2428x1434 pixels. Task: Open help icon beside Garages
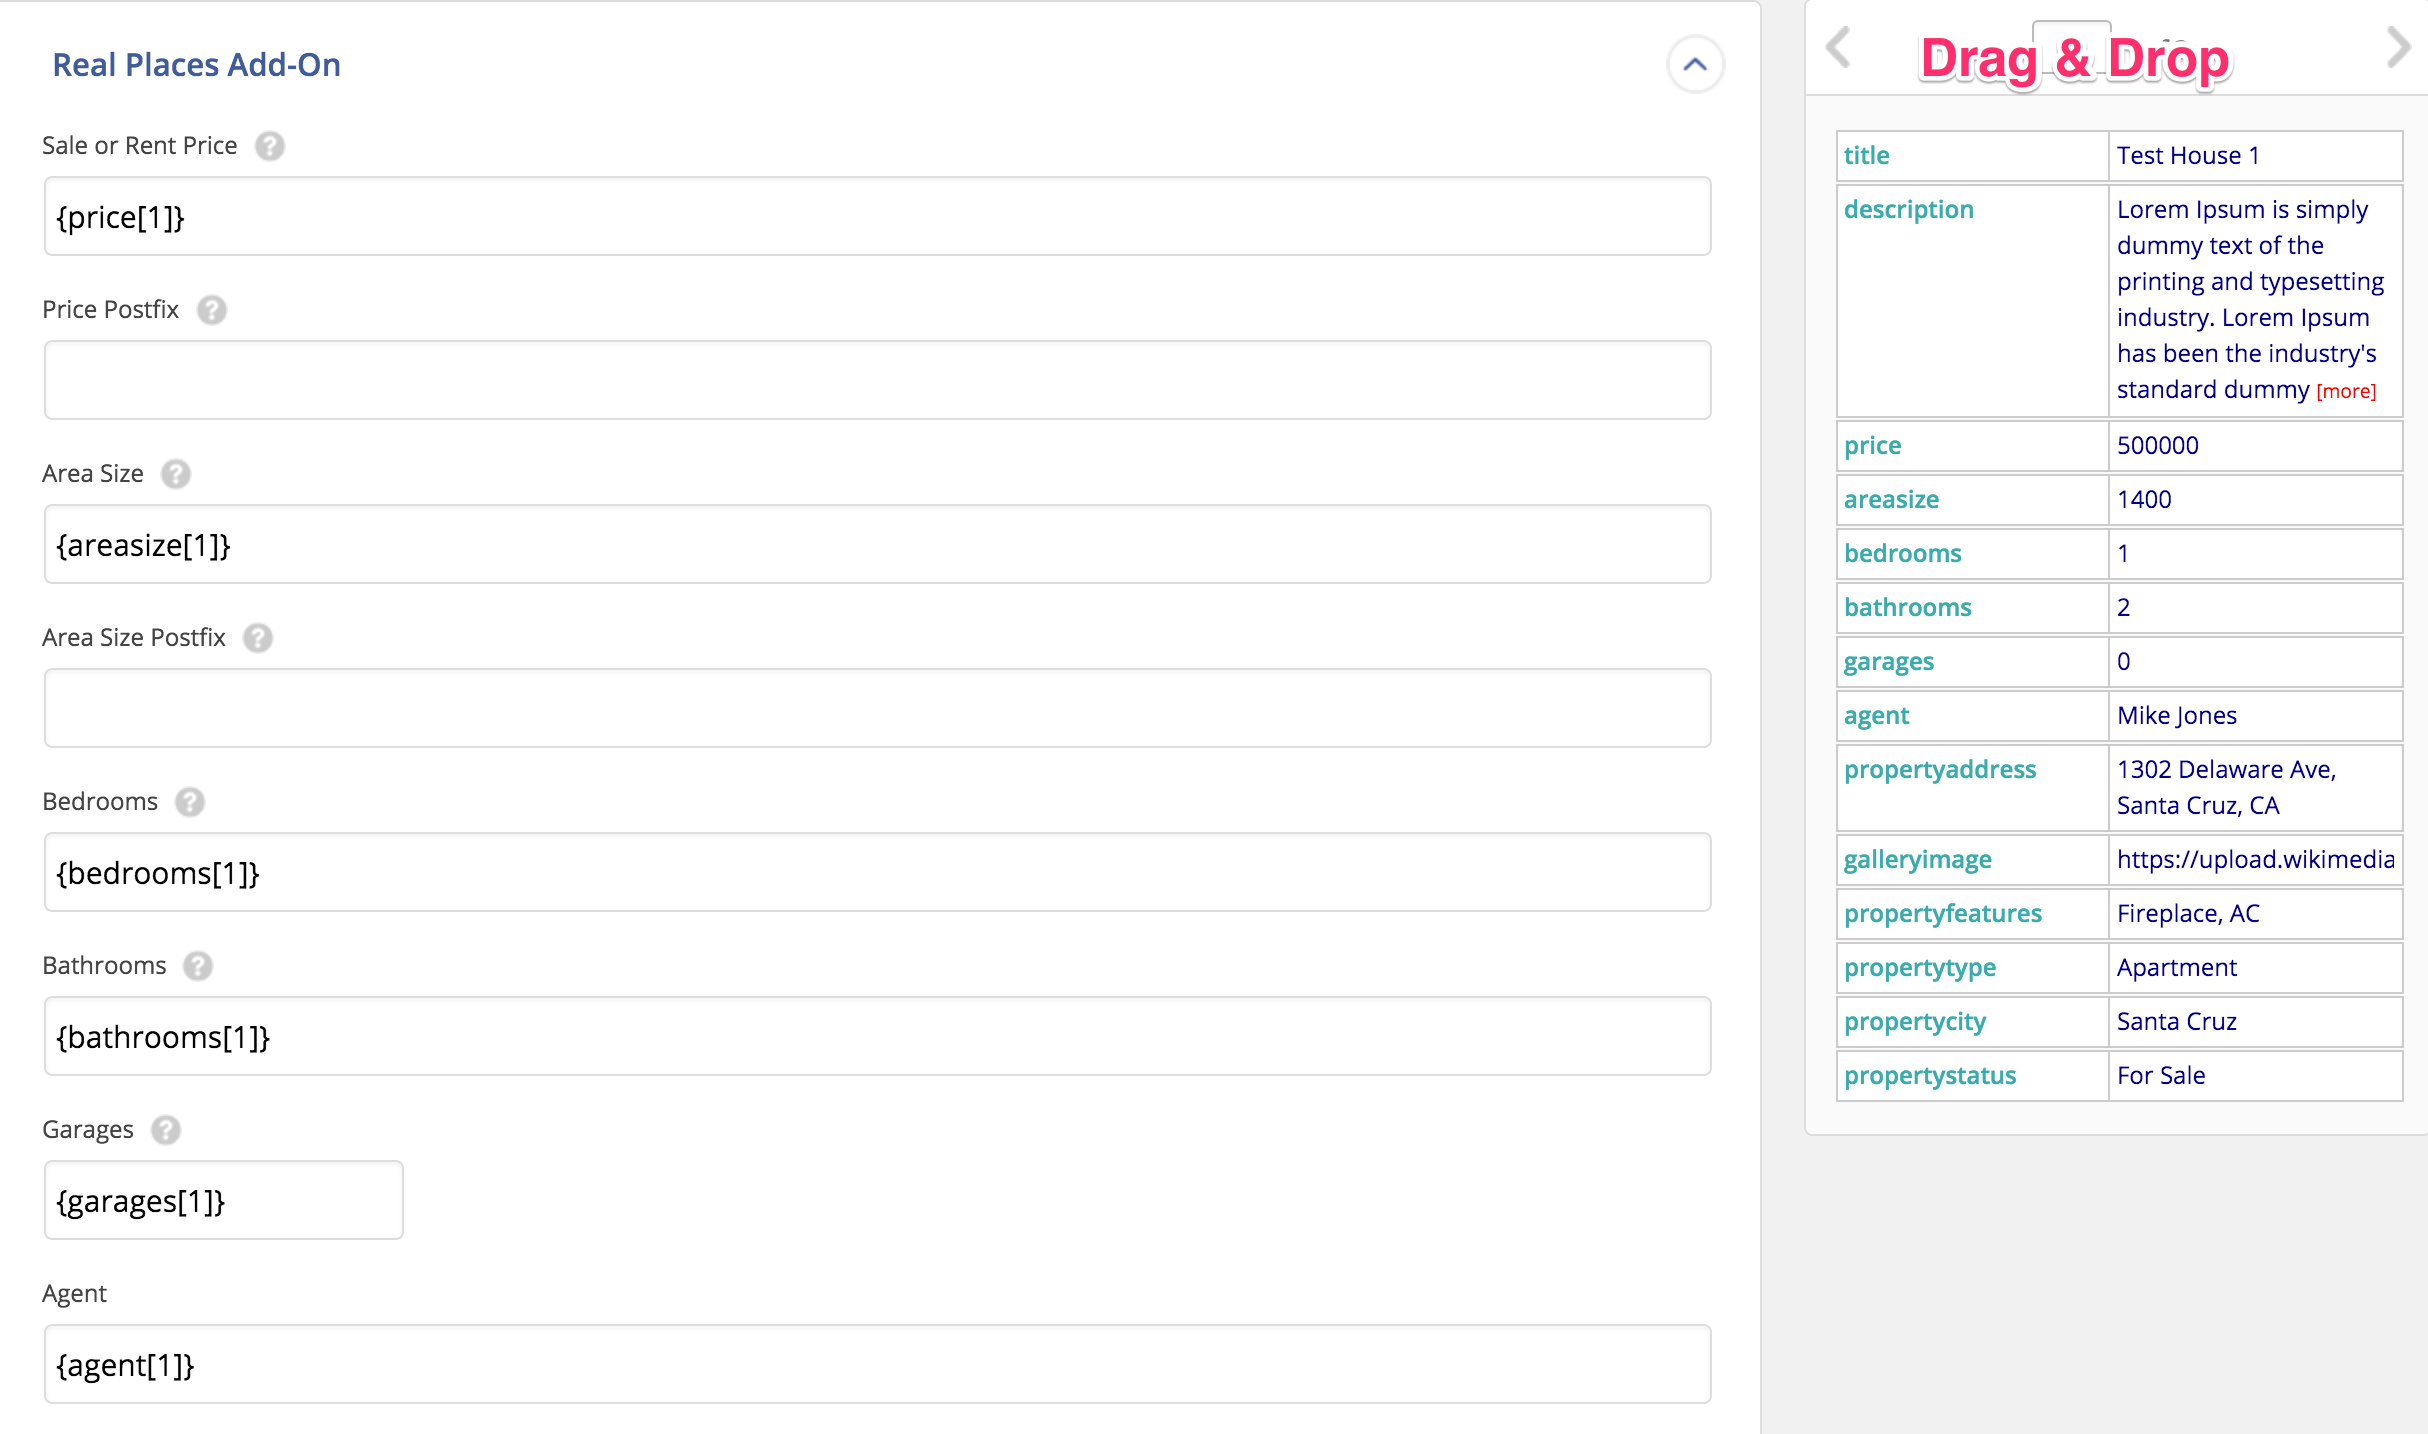click(166, 1130)
